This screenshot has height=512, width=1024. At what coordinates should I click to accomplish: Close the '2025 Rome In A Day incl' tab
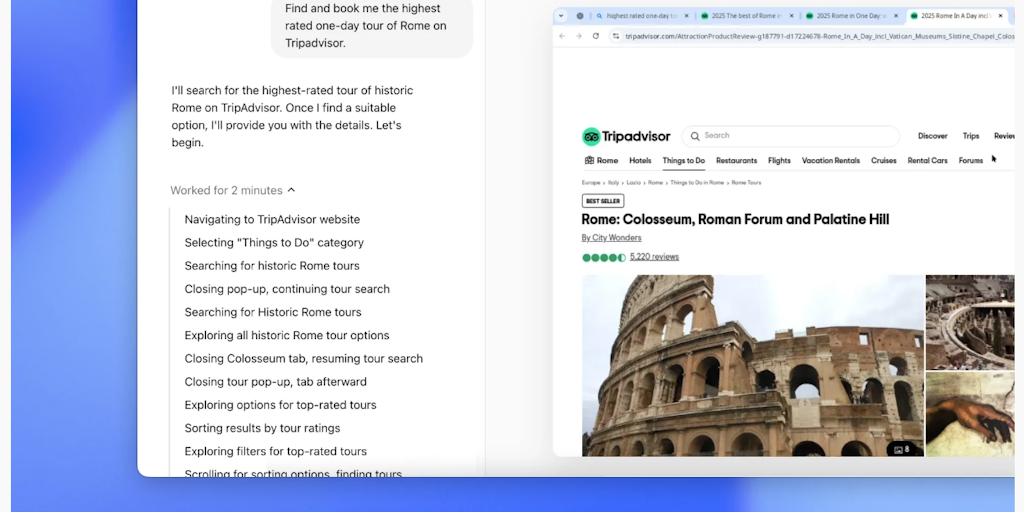pyautogui.click(x=1000, y=16)
